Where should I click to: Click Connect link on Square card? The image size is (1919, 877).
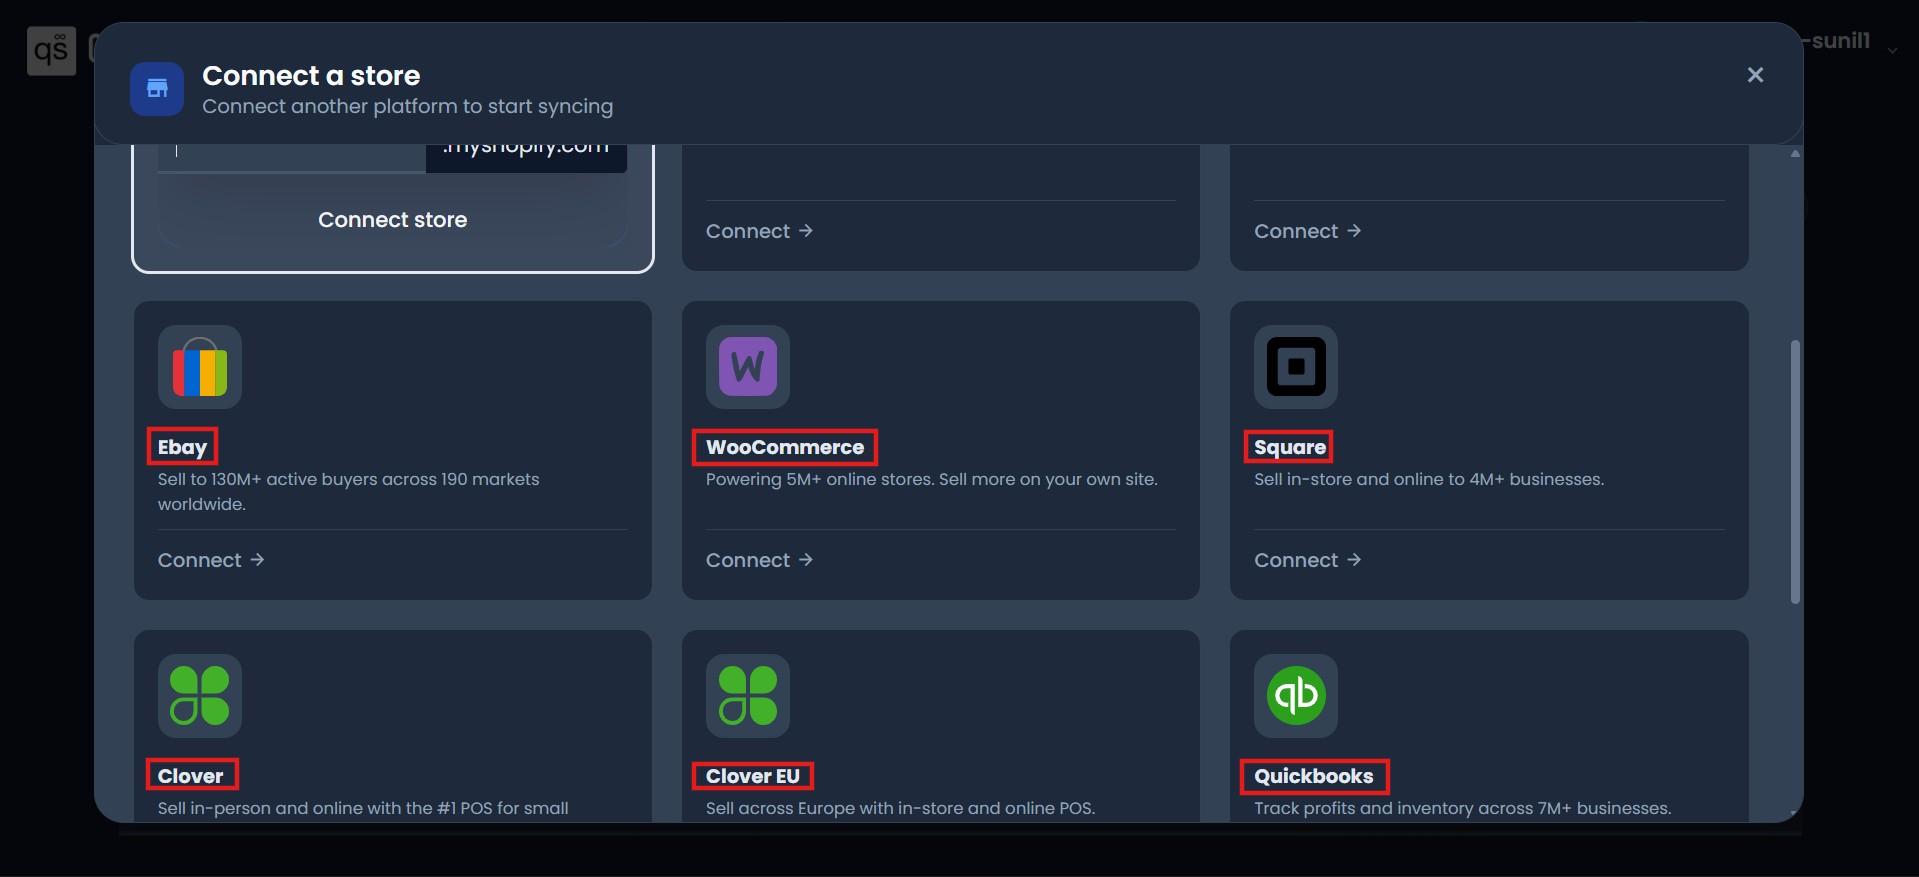click(x=1307, y=560)
